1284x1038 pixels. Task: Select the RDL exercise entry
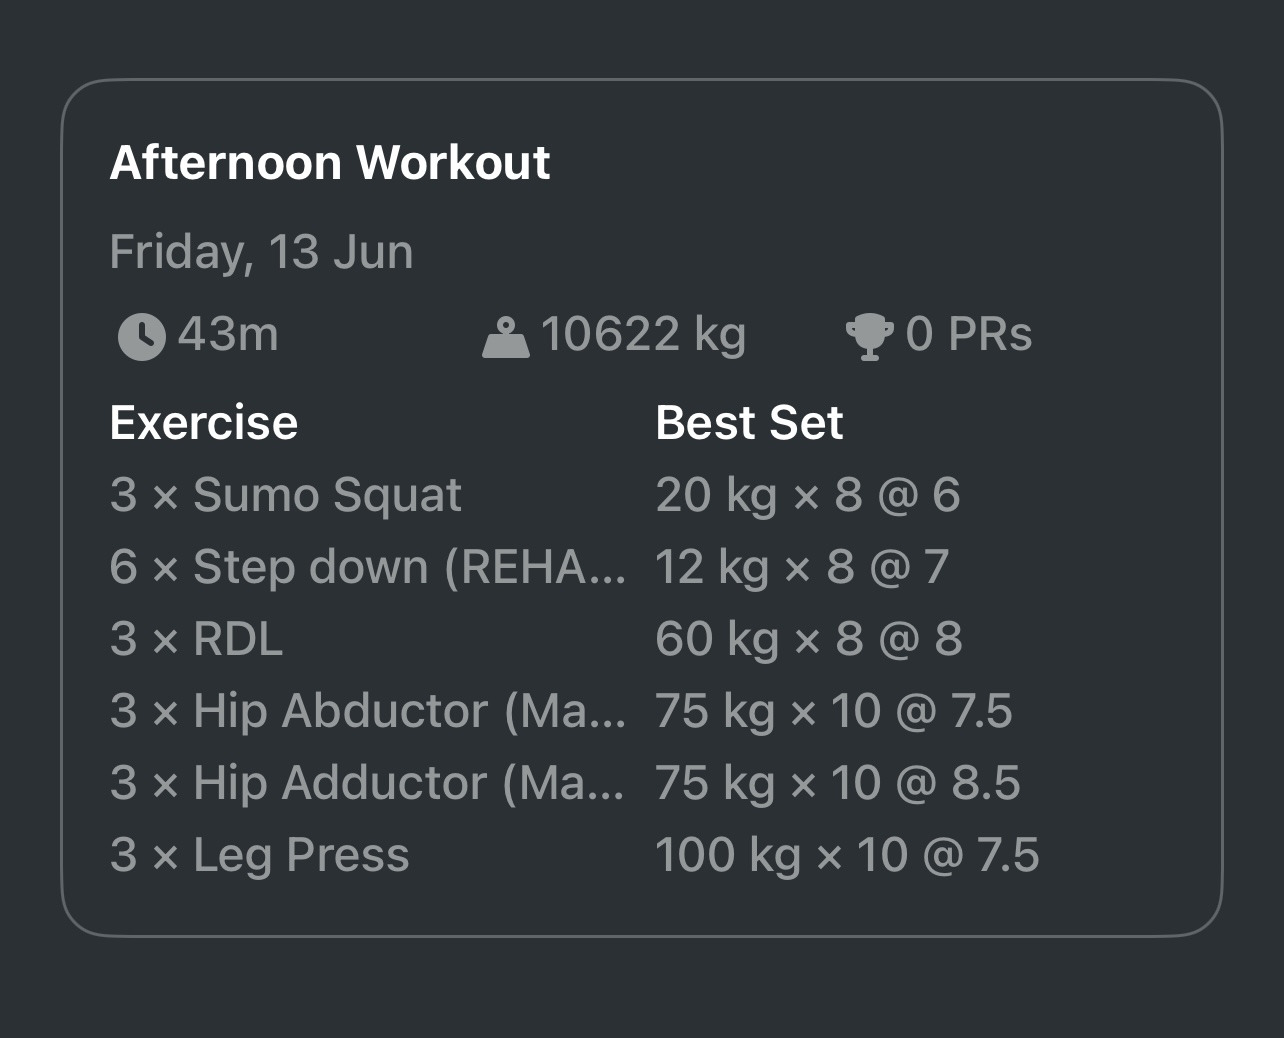pos(197,639)
